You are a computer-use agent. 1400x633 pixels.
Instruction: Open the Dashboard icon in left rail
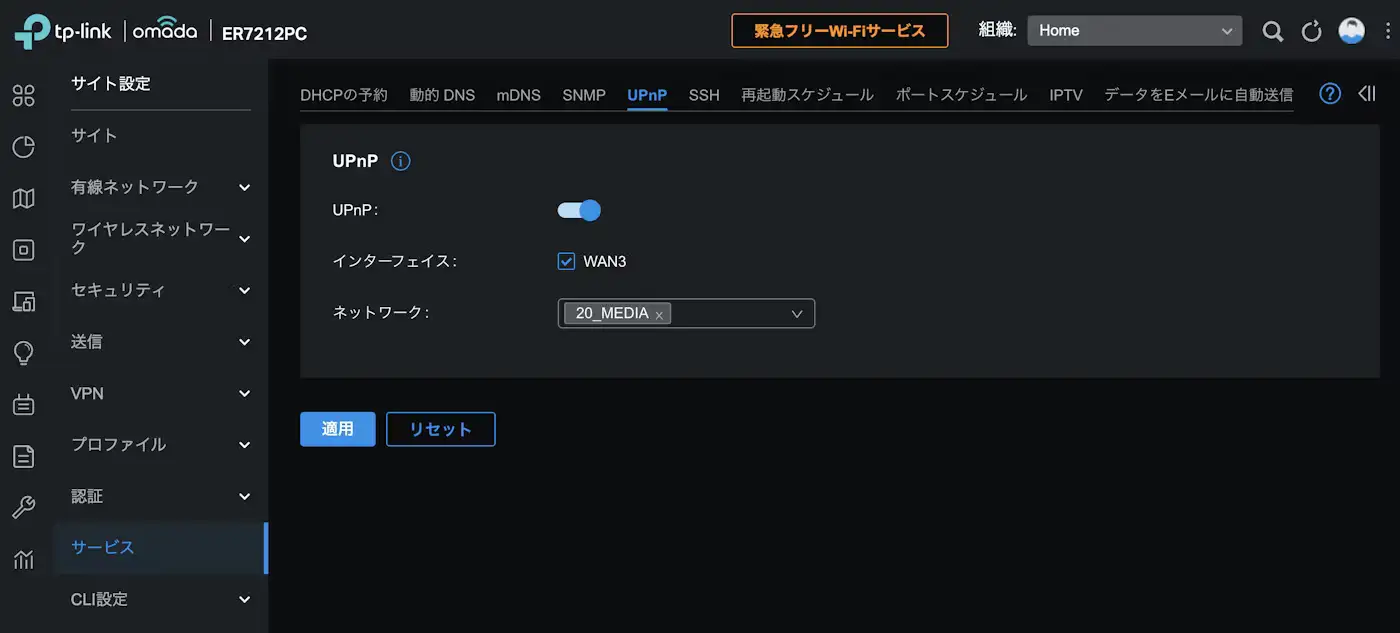point(23,96)
